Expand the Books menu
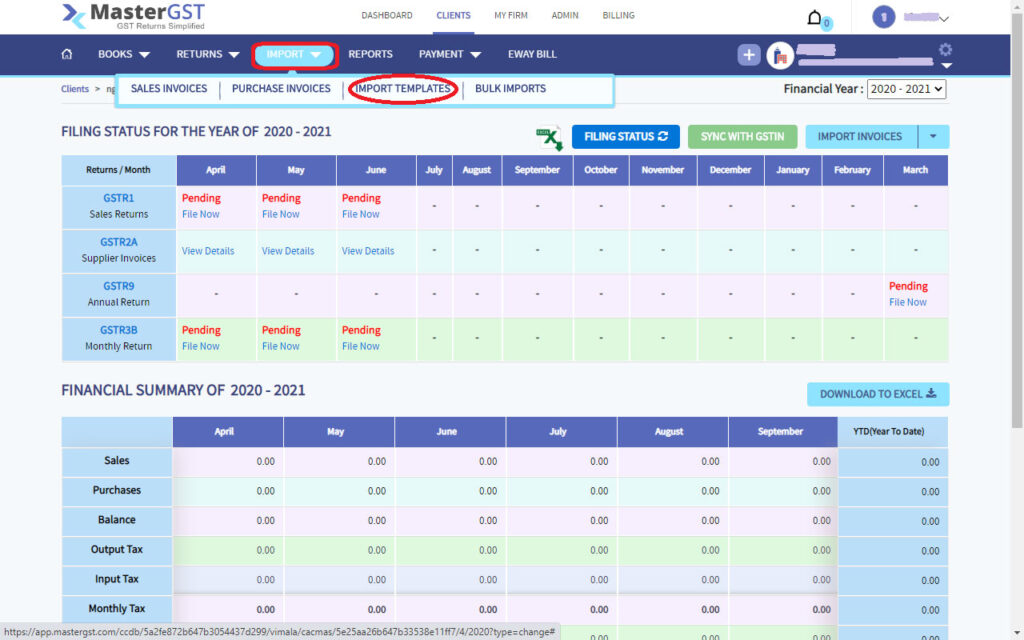Image resolution: width=1024 pixels, height=640 pixels. coord(124,54)
